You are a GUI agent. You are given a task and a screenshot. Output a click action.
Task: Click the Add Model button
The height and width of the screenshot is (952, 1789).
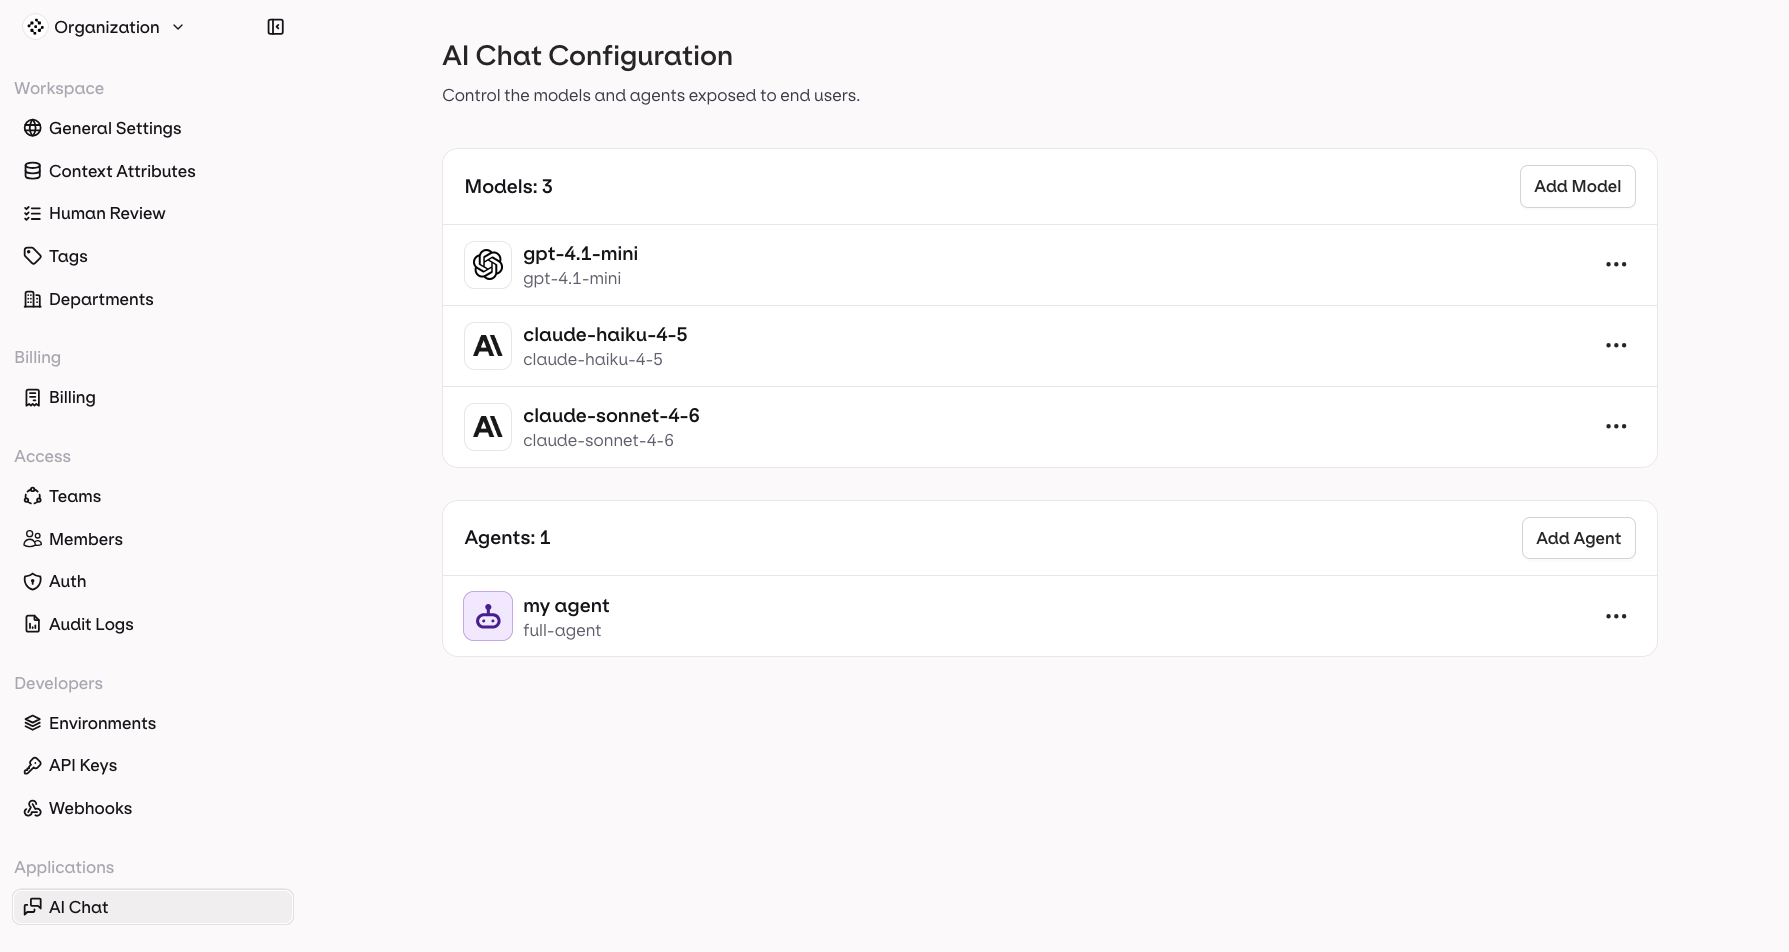click(x=1577, y=186)
